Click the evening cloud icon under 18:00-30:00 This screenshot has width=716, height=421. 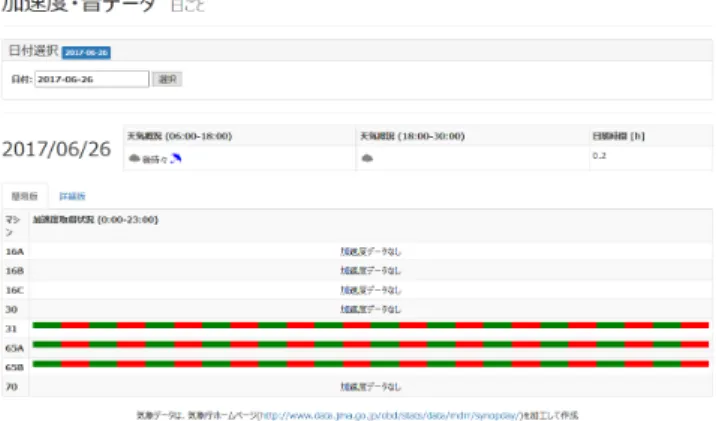(367, 158)
